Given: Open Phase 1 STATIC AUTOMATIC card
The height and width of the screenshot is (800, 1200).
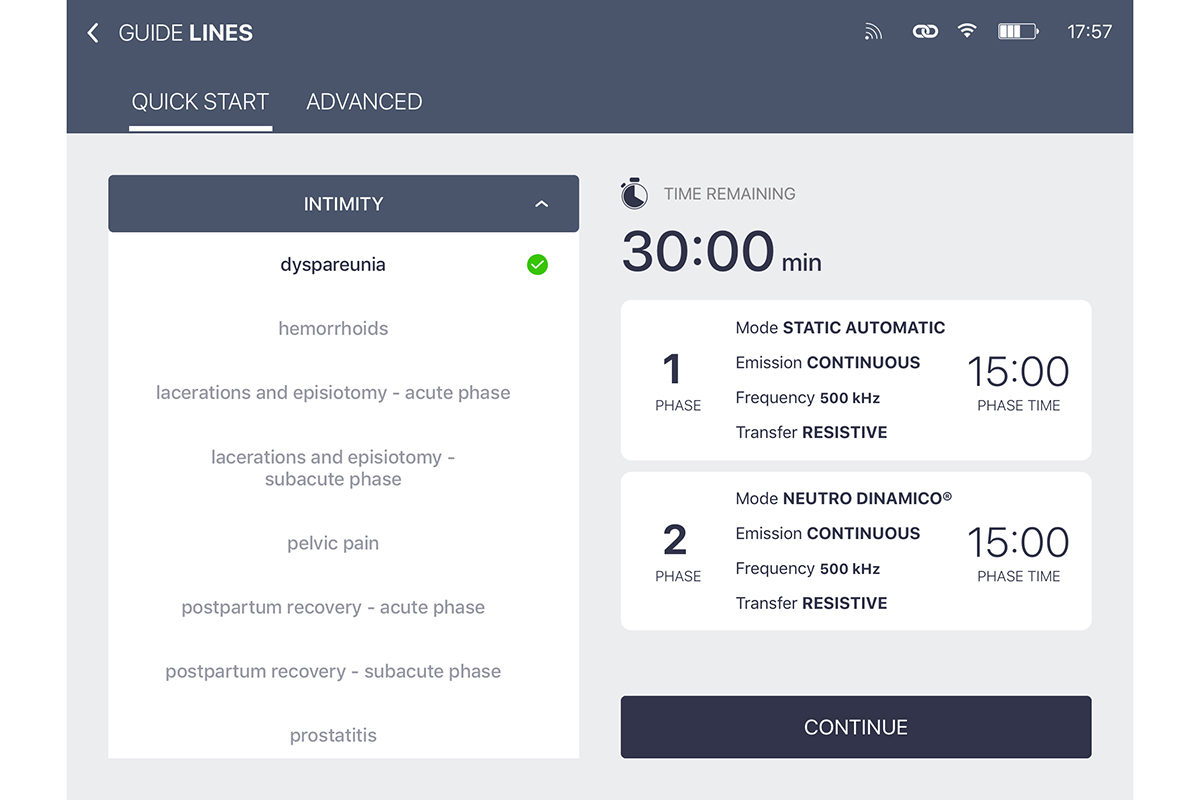Looking at the screenshot, I should pos(856,380).
